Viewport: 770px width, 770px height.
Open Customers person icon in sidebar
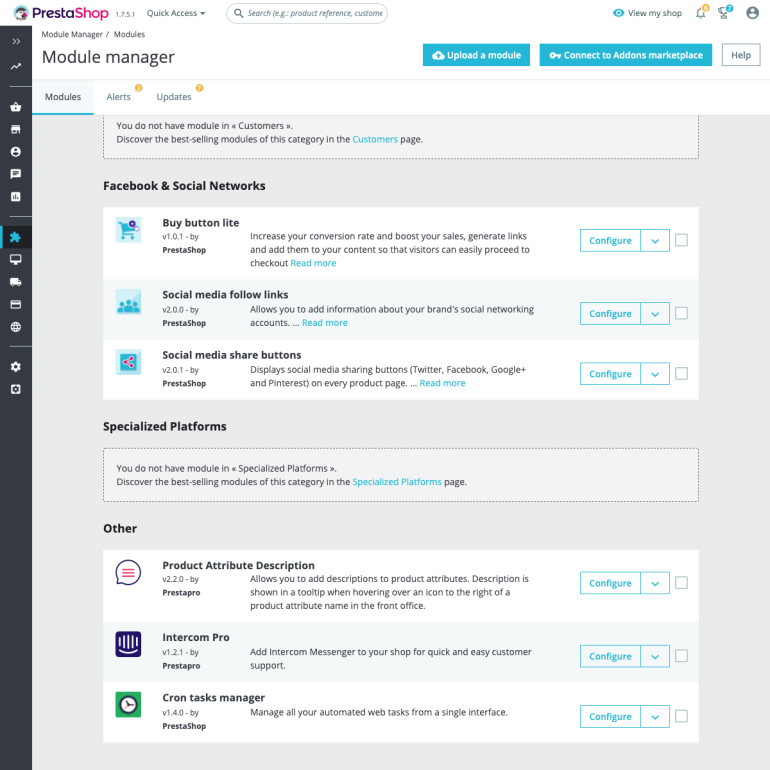(16, 152)
